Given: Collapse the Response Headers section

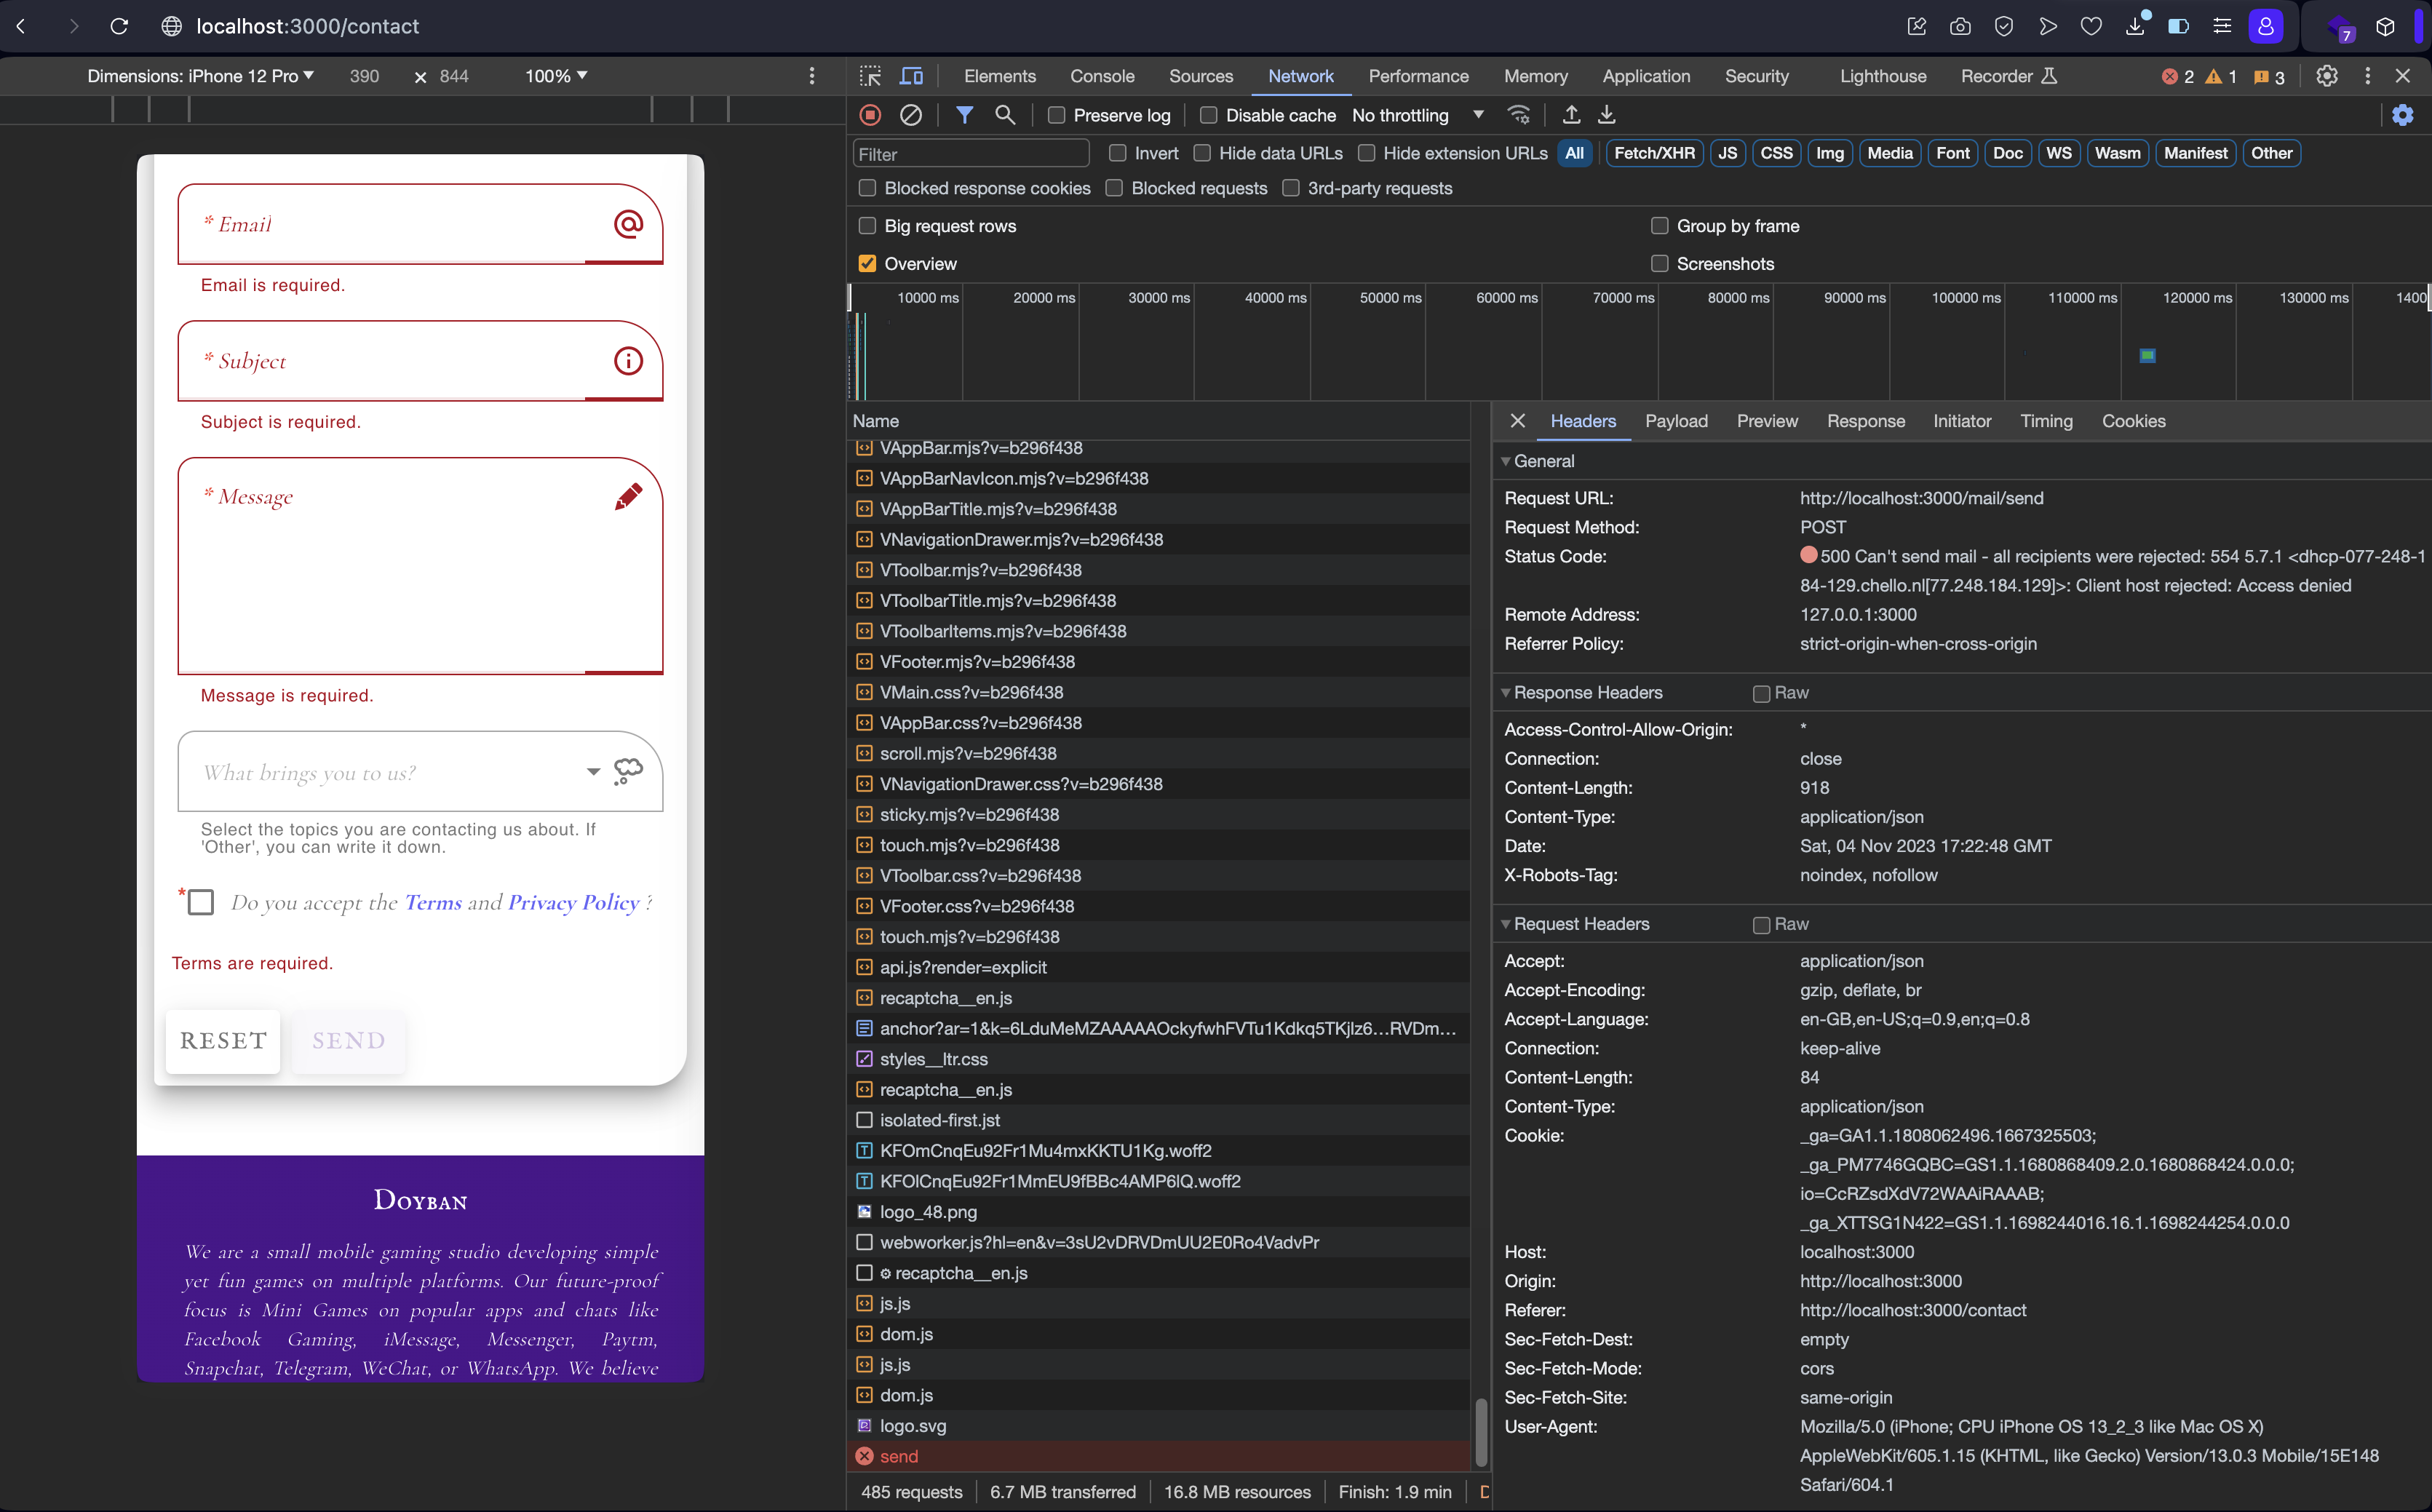Looking at the screenshot, I should [x=1506, y=692].
